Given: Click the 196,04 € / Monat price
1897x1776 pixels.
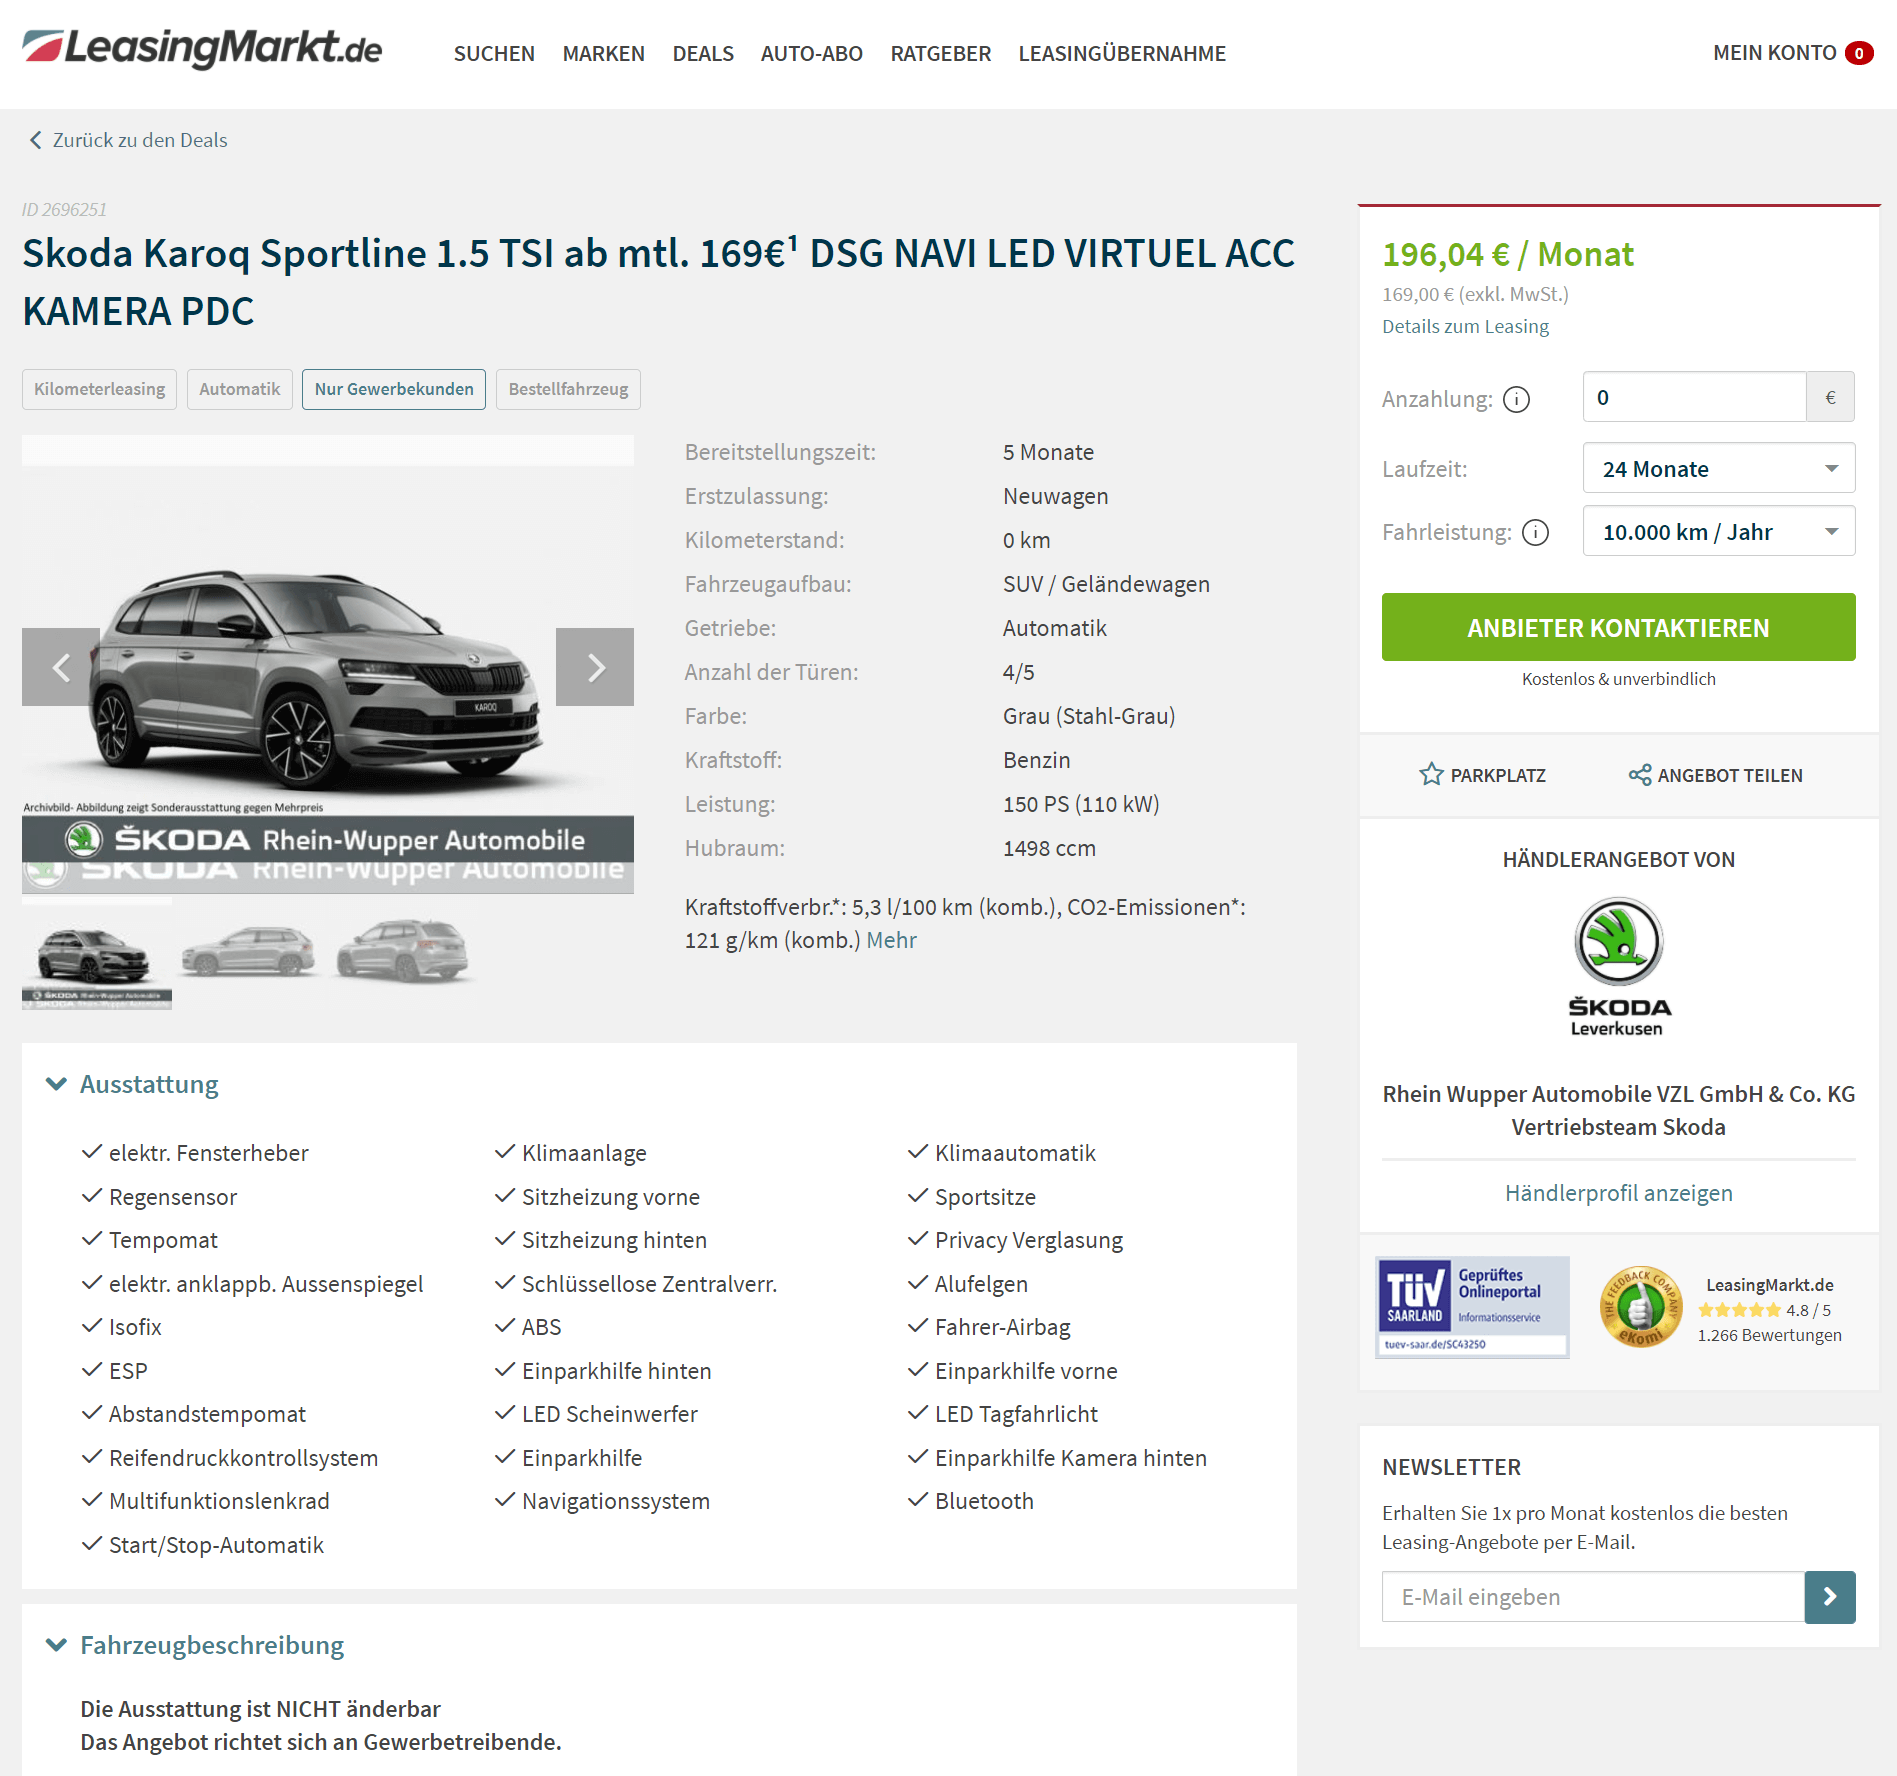Looking at the screenshot, I should click(1507, 254).
